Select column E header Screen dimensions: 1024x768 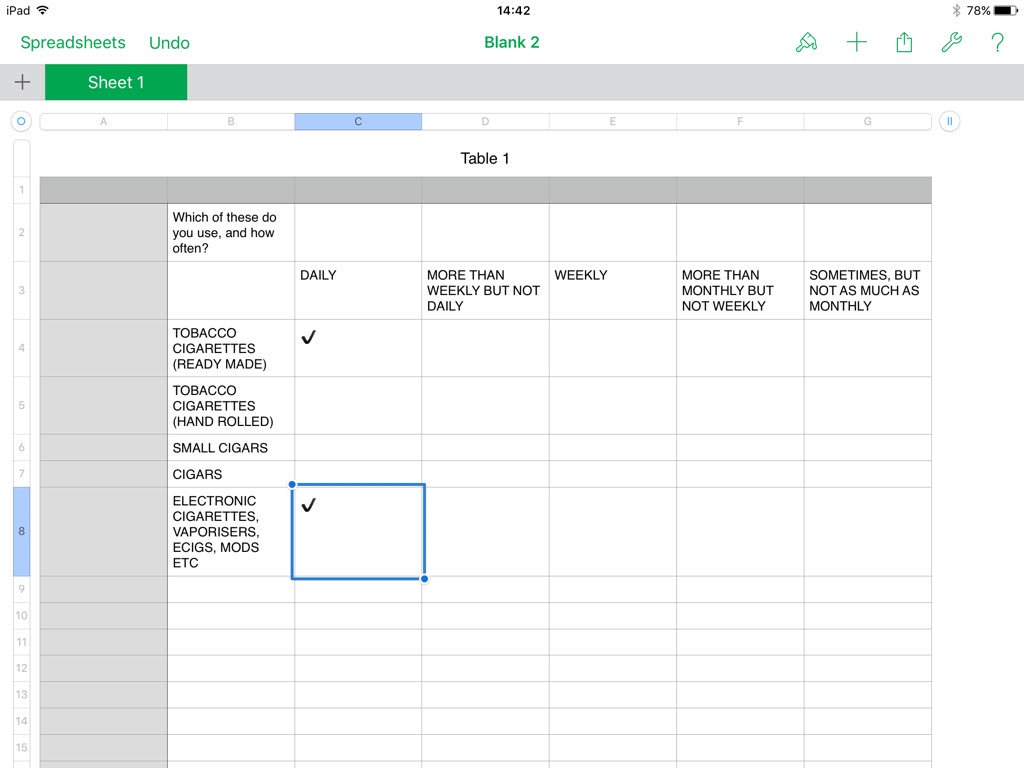[x=613, y=121]
